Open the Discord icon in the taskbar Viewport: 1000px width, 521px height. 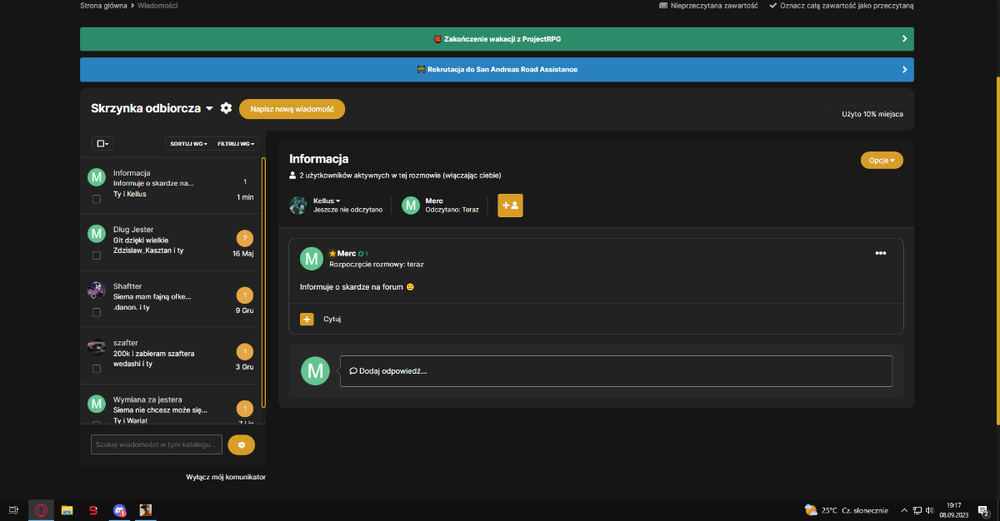[x=119, y=510]
